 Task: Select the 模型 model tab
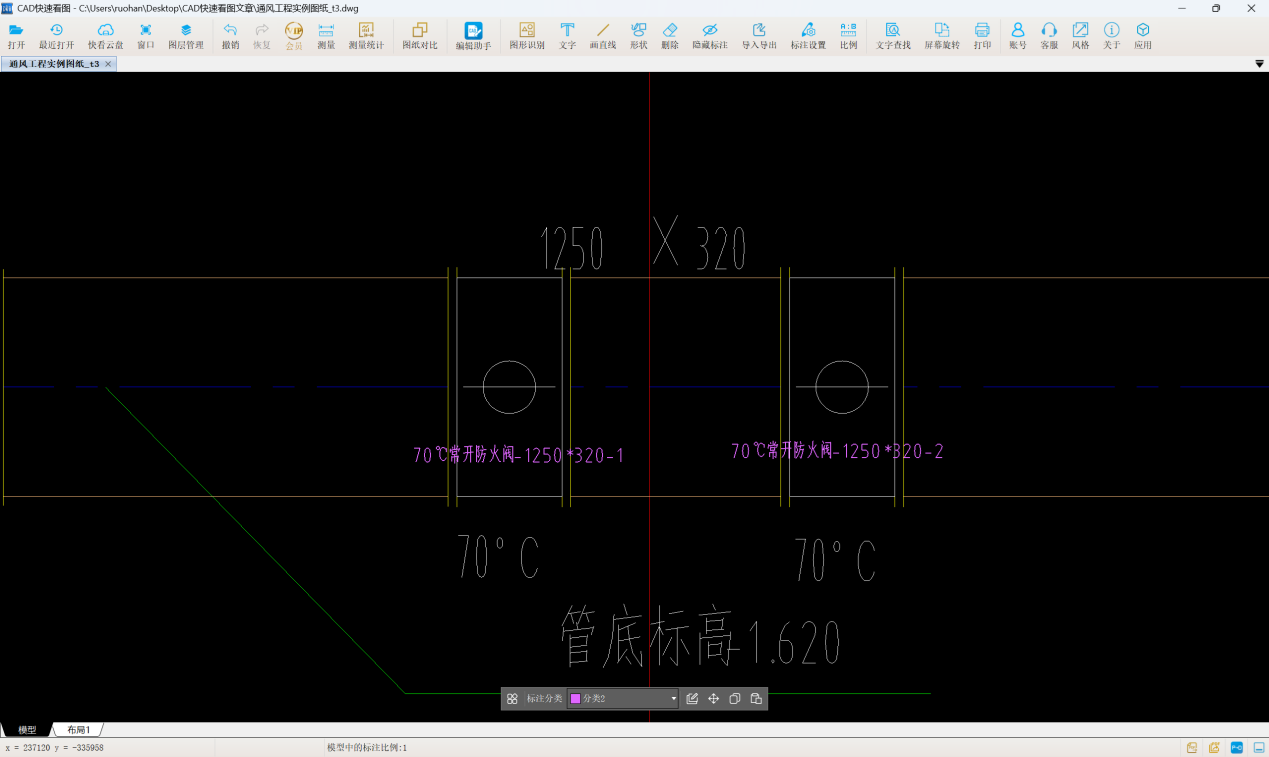tap(27, 730)
